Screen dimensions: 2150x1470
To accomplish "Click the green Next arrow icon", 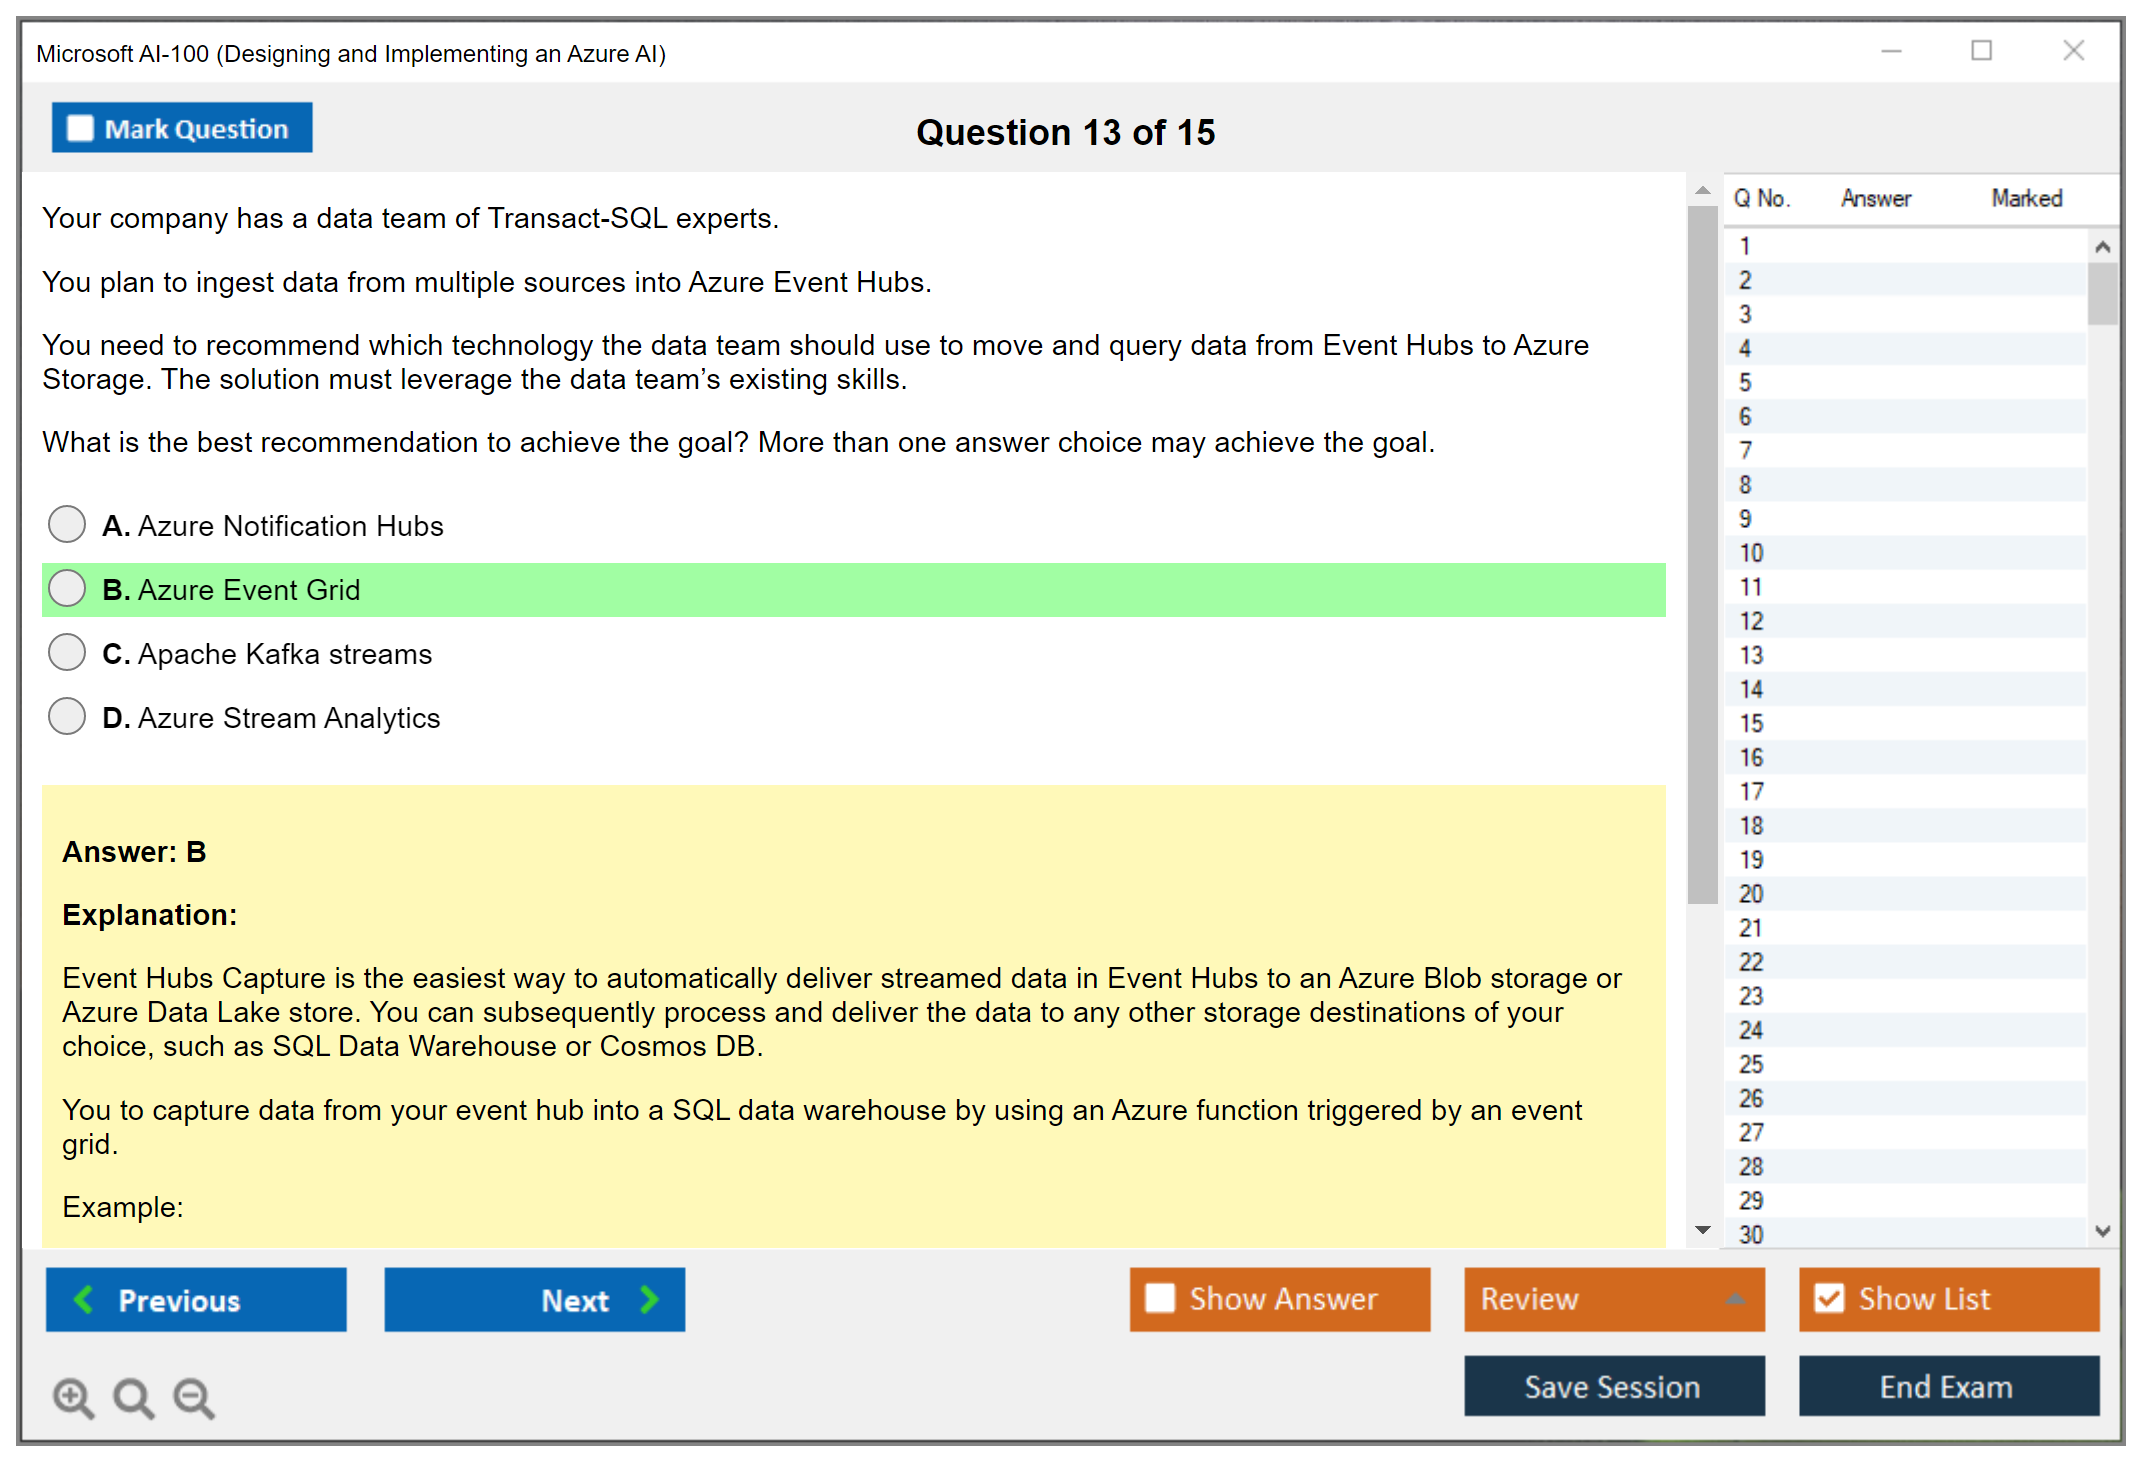I will click(x=649, y=1299).
